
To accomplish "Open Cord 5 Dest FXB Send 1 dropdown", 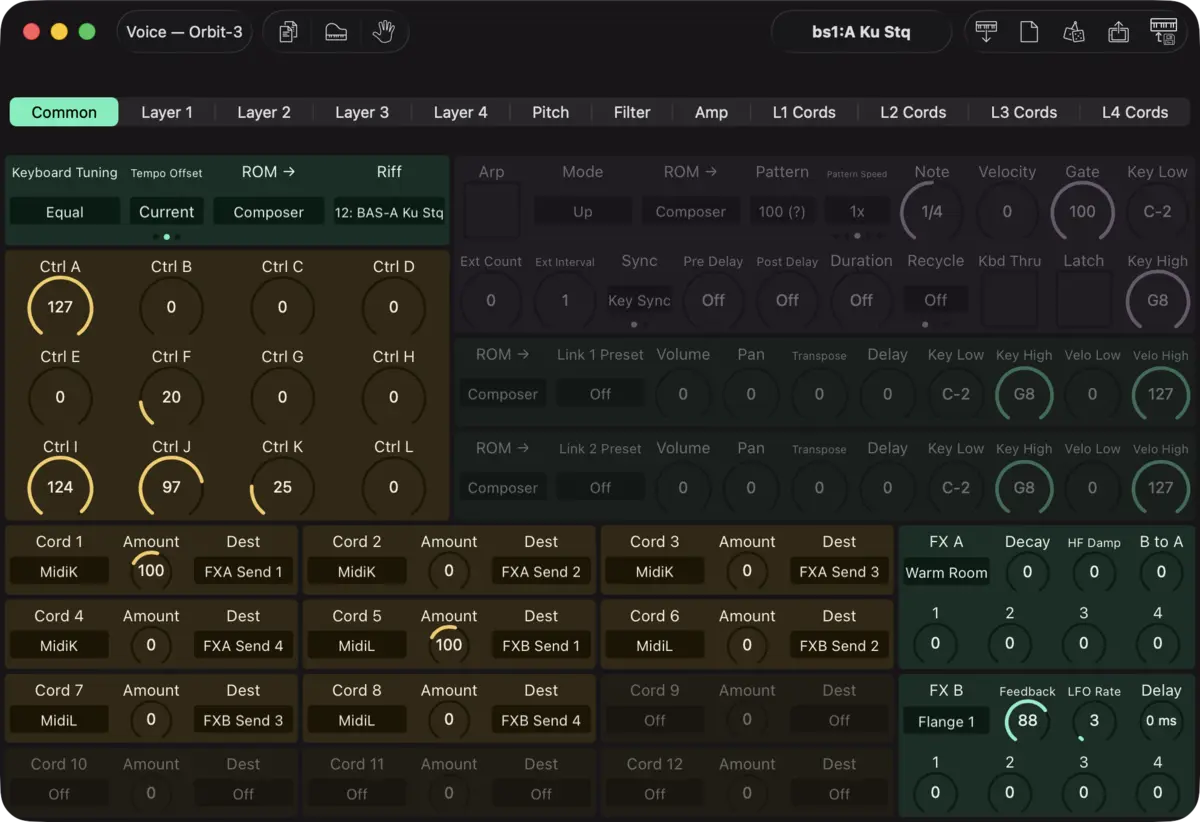I will (x=541, y=646).
